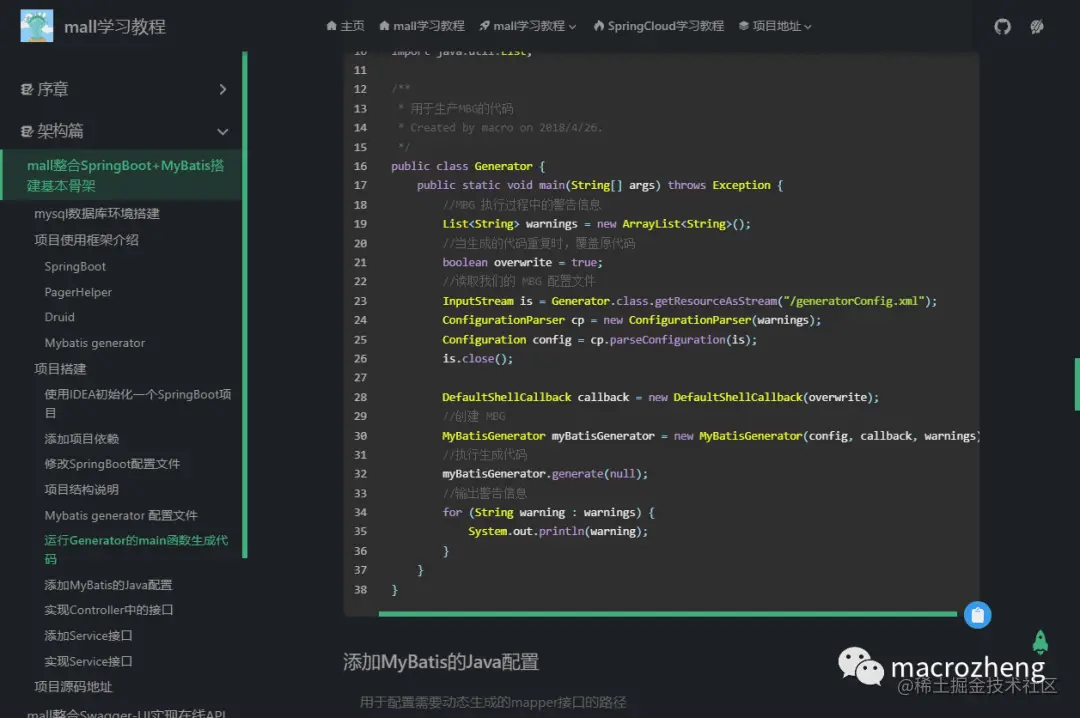
Task: Click code line 'public class Generator {'
Action: click(468, 166)
